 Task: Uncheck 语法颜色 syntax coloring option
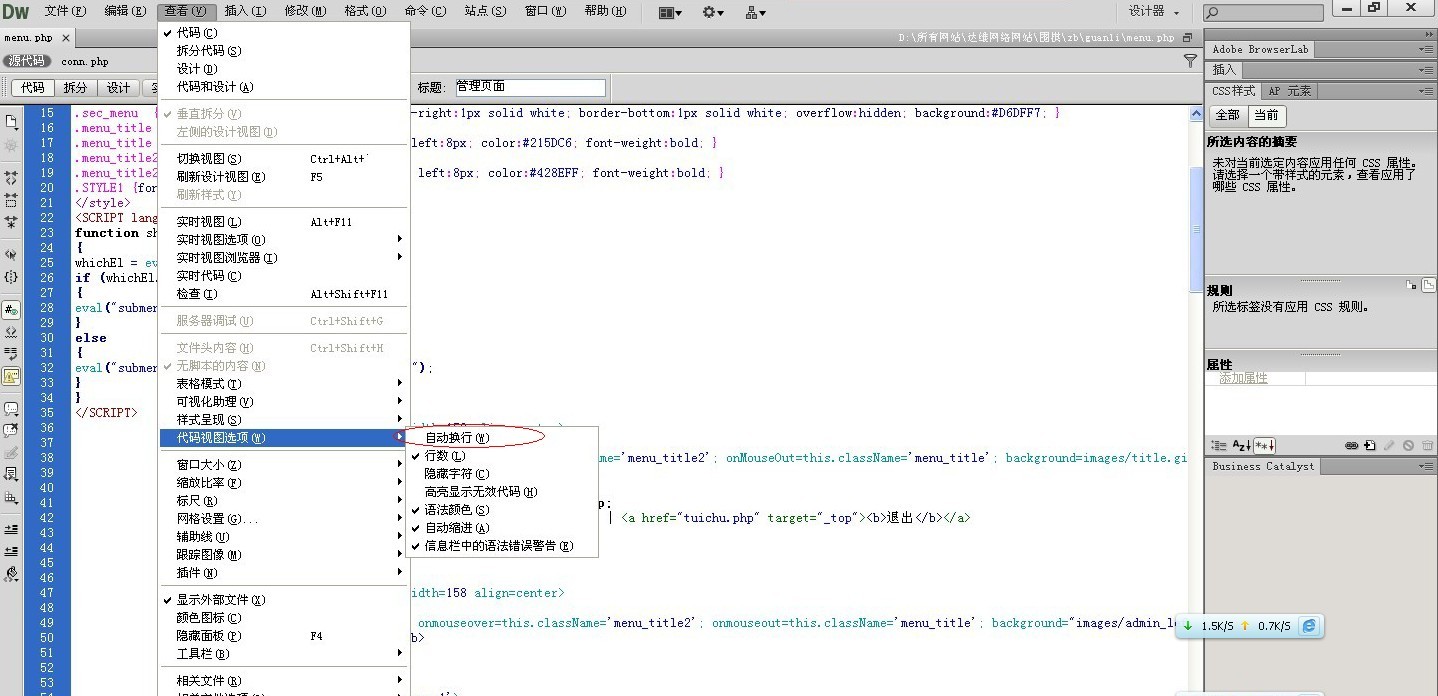point(457,510)
